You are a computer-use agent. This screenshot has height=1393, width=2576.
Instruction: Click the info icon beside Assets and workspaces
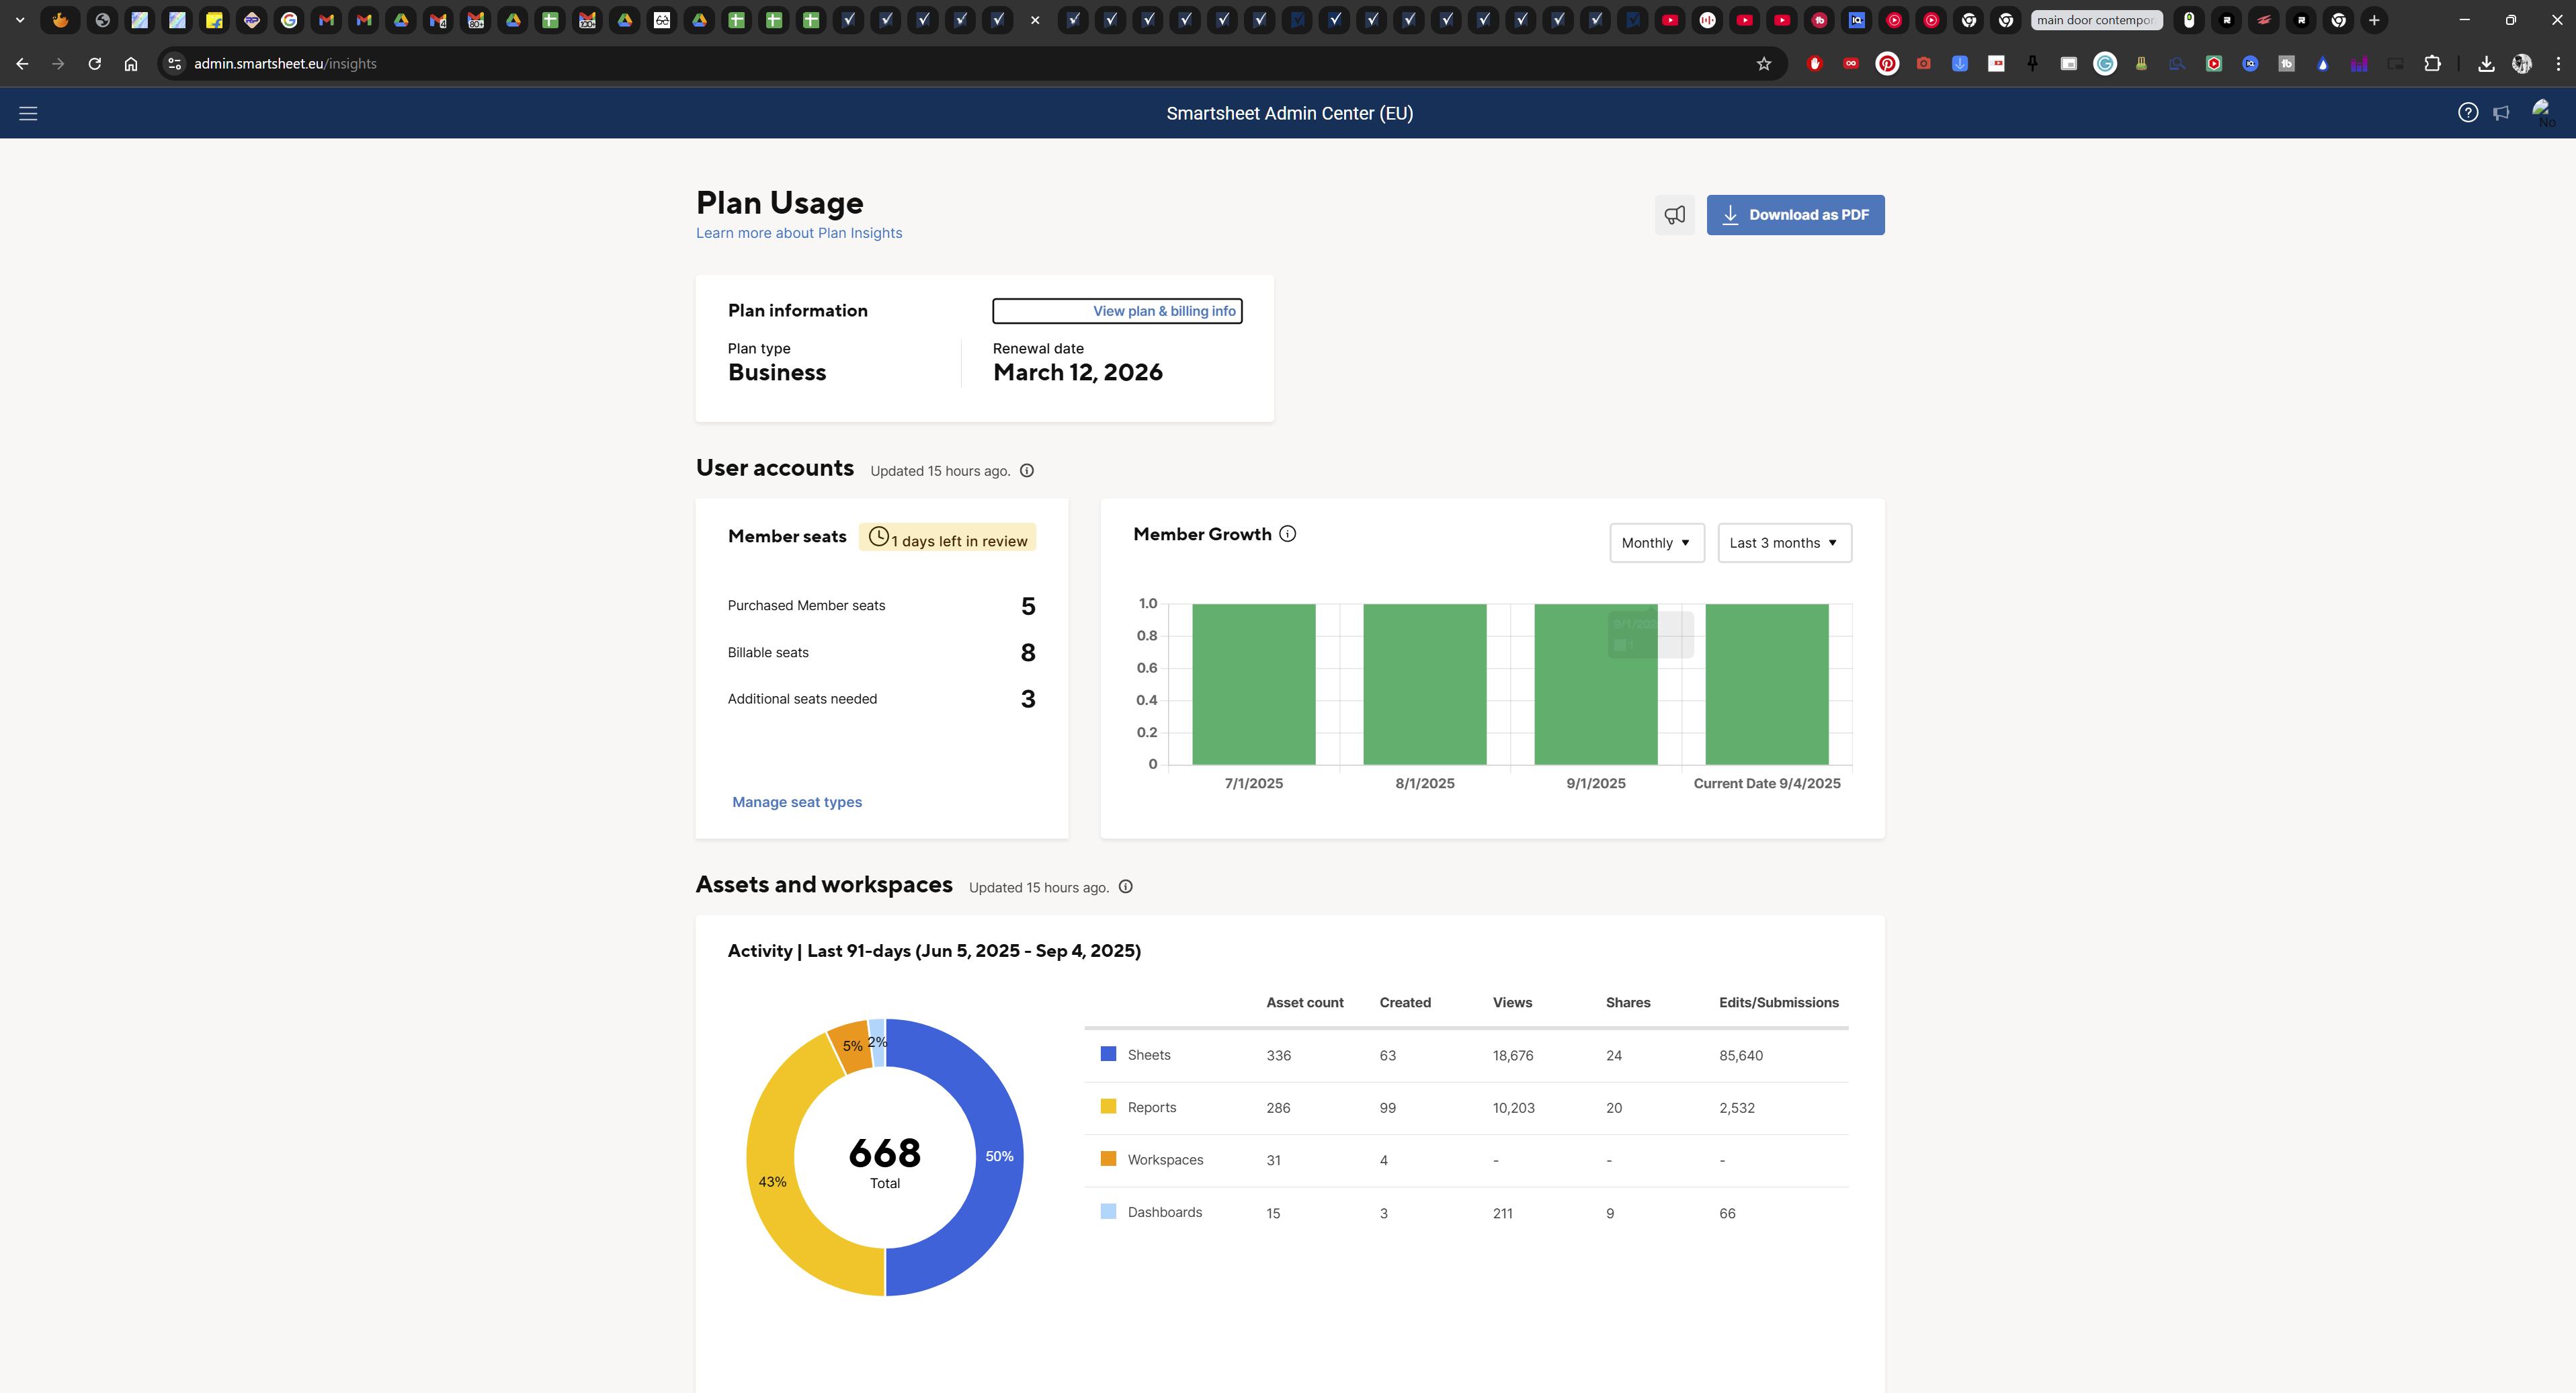coord(1126,887)
